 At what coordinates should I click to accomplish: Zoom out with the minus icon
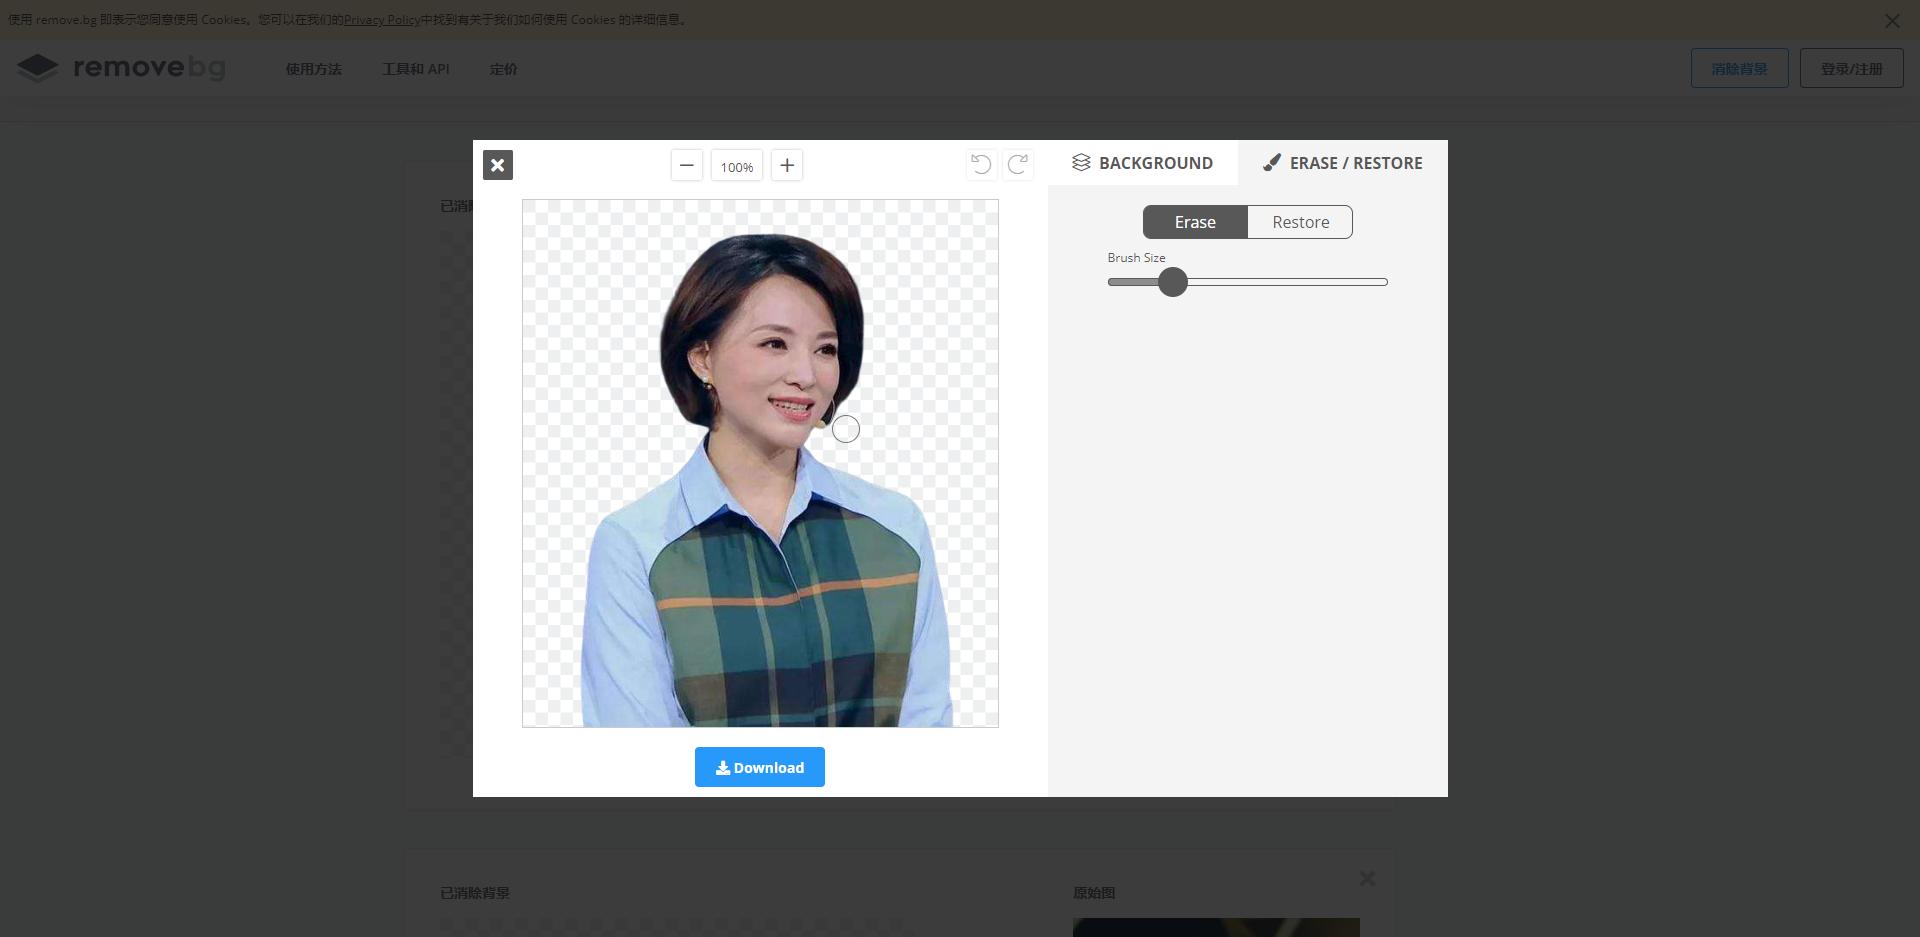(x=686, y=165)
